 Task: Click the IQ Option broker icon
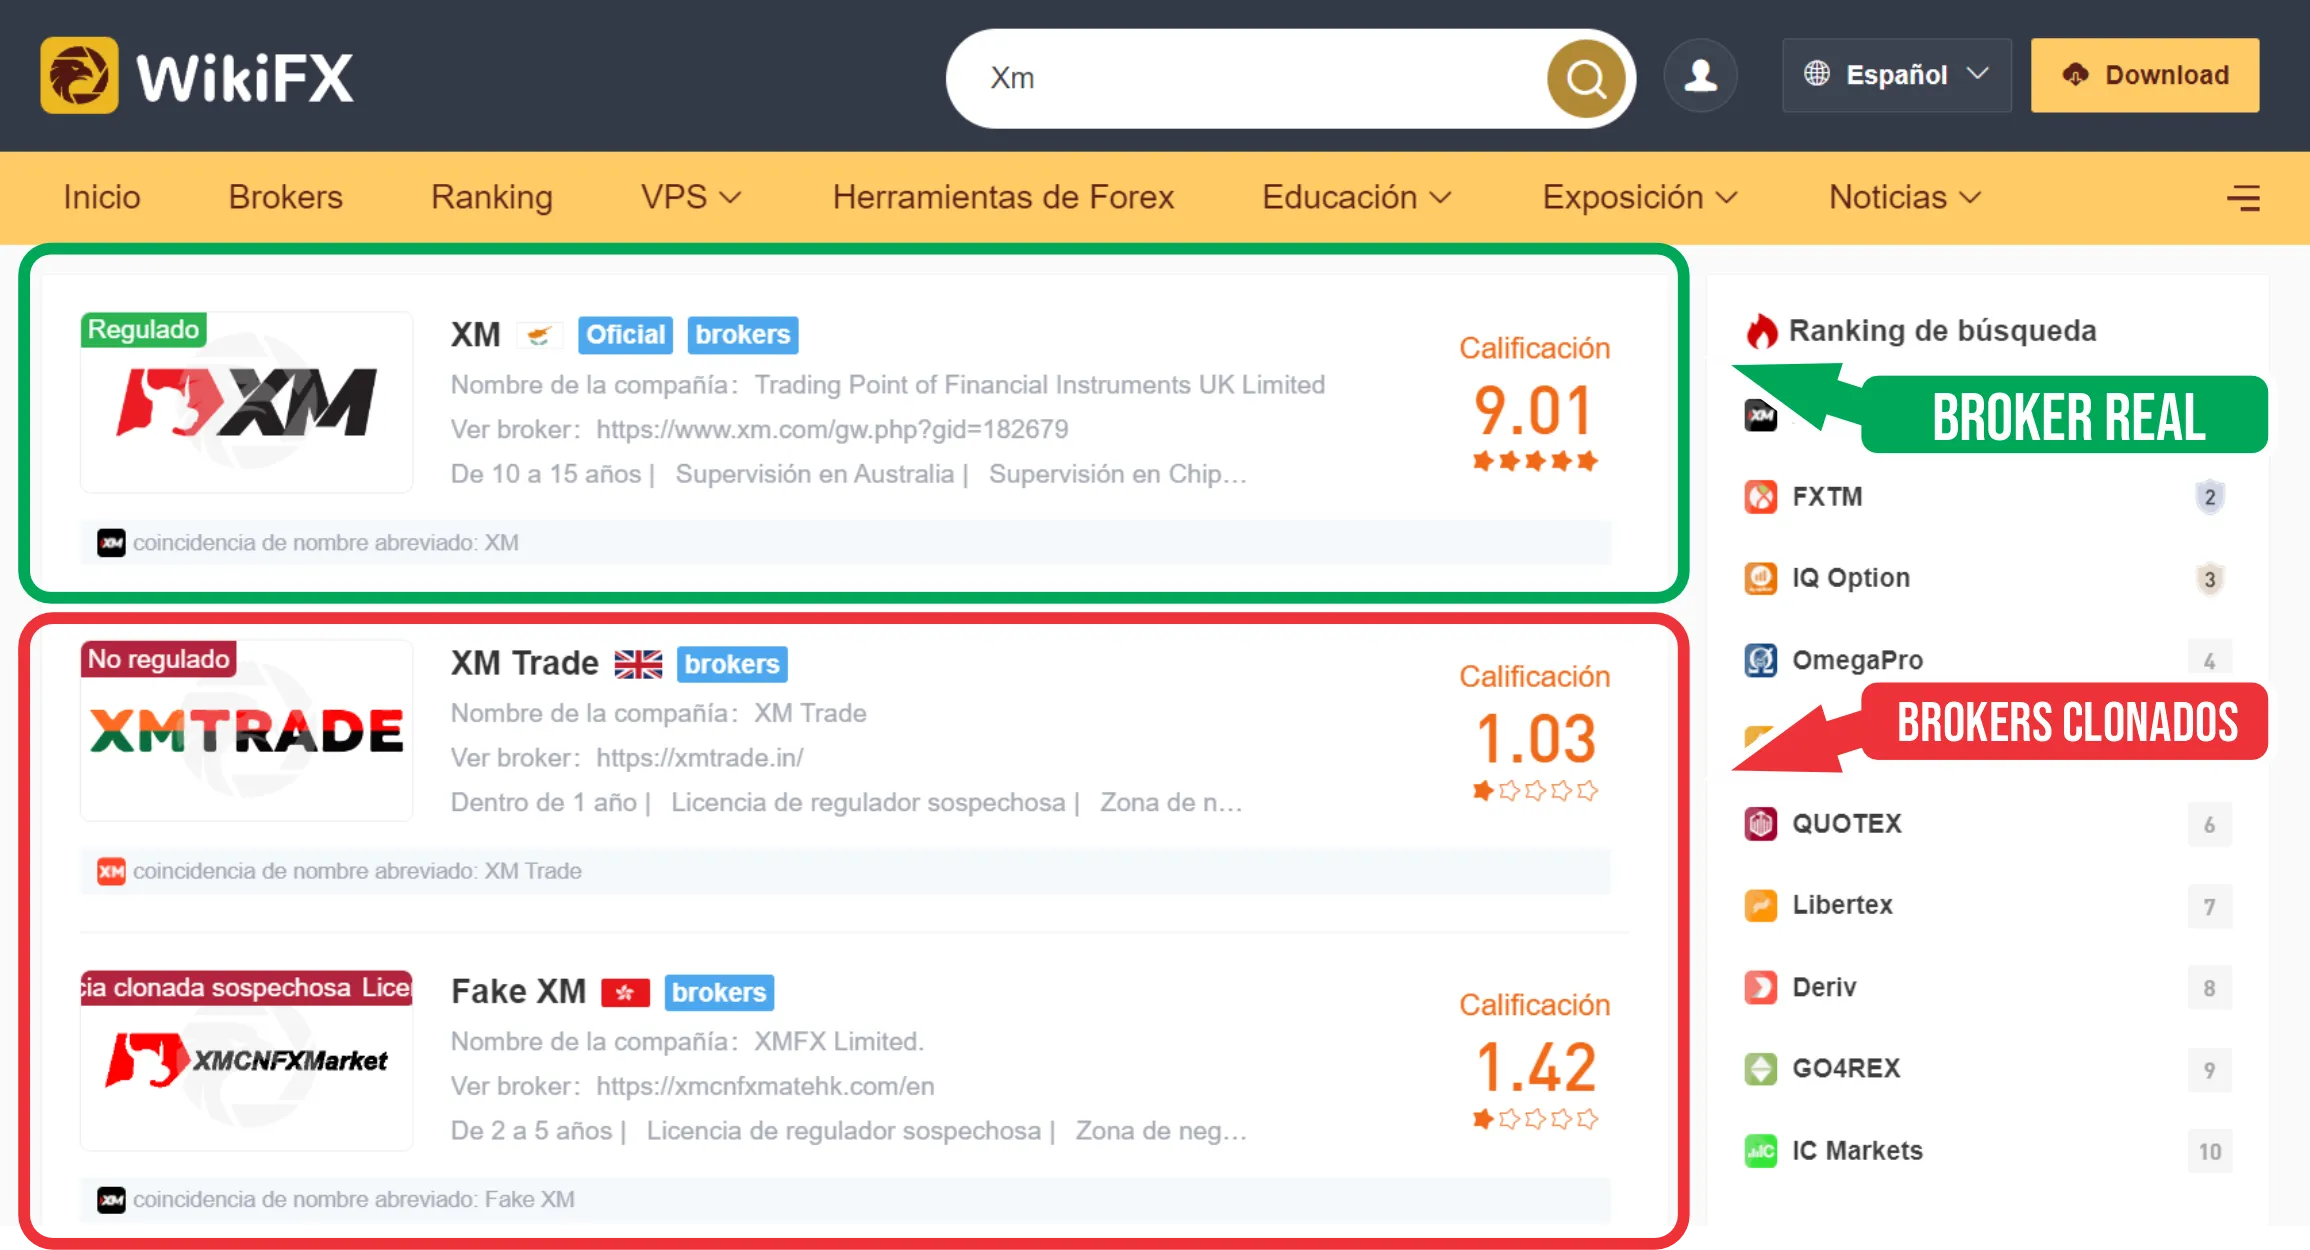tap(1760, 578)
